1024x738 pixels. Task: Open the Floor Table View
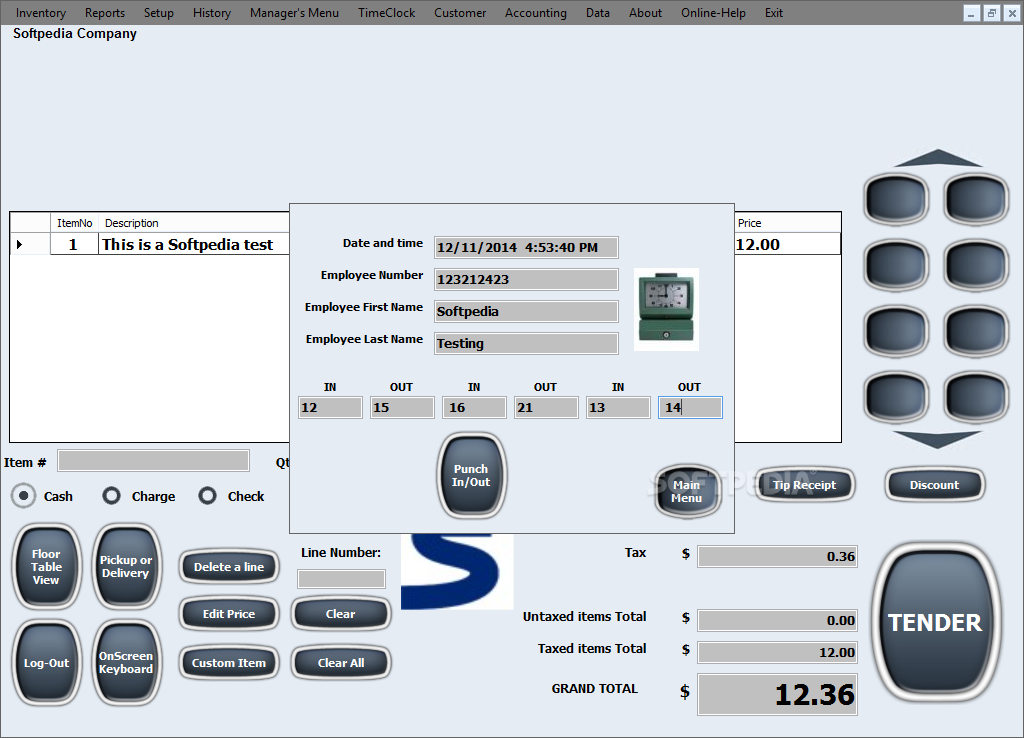click(x=46, y=566)
